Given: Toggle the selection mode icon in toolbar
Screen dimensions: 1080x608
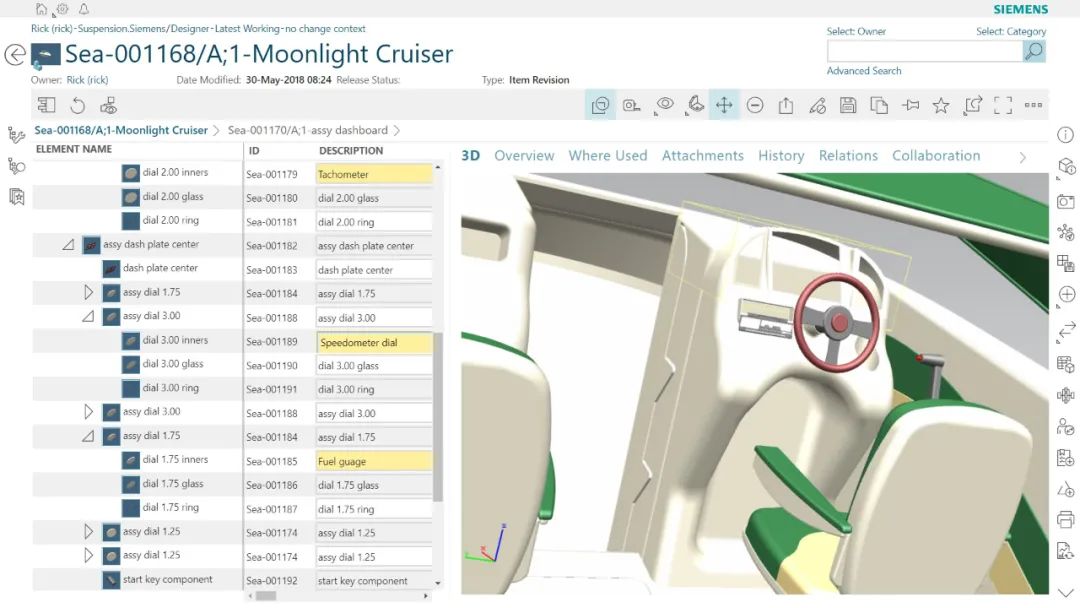Looking at the screenshot, I should tap(600, 105).
